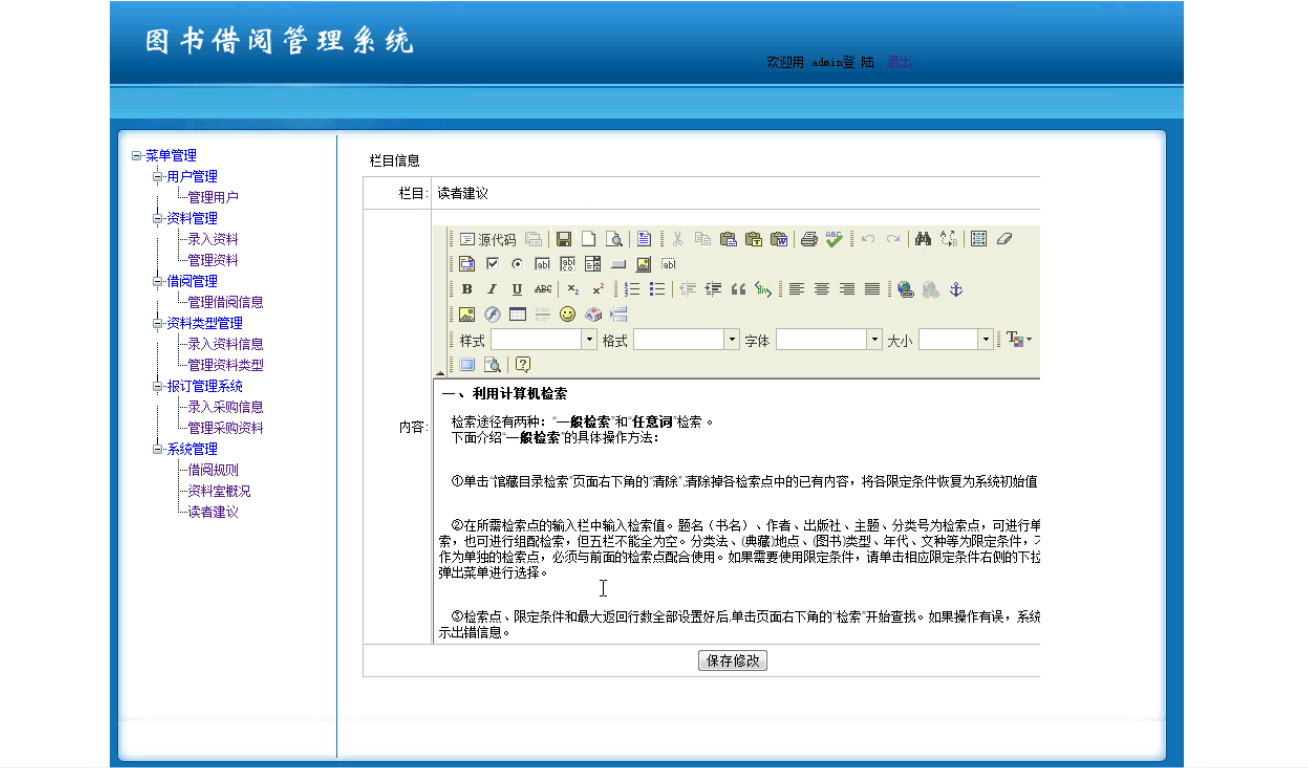Insert a checkbox form field icon
The height and width of the screenshot is (768, 1308).
pos(492,264)
